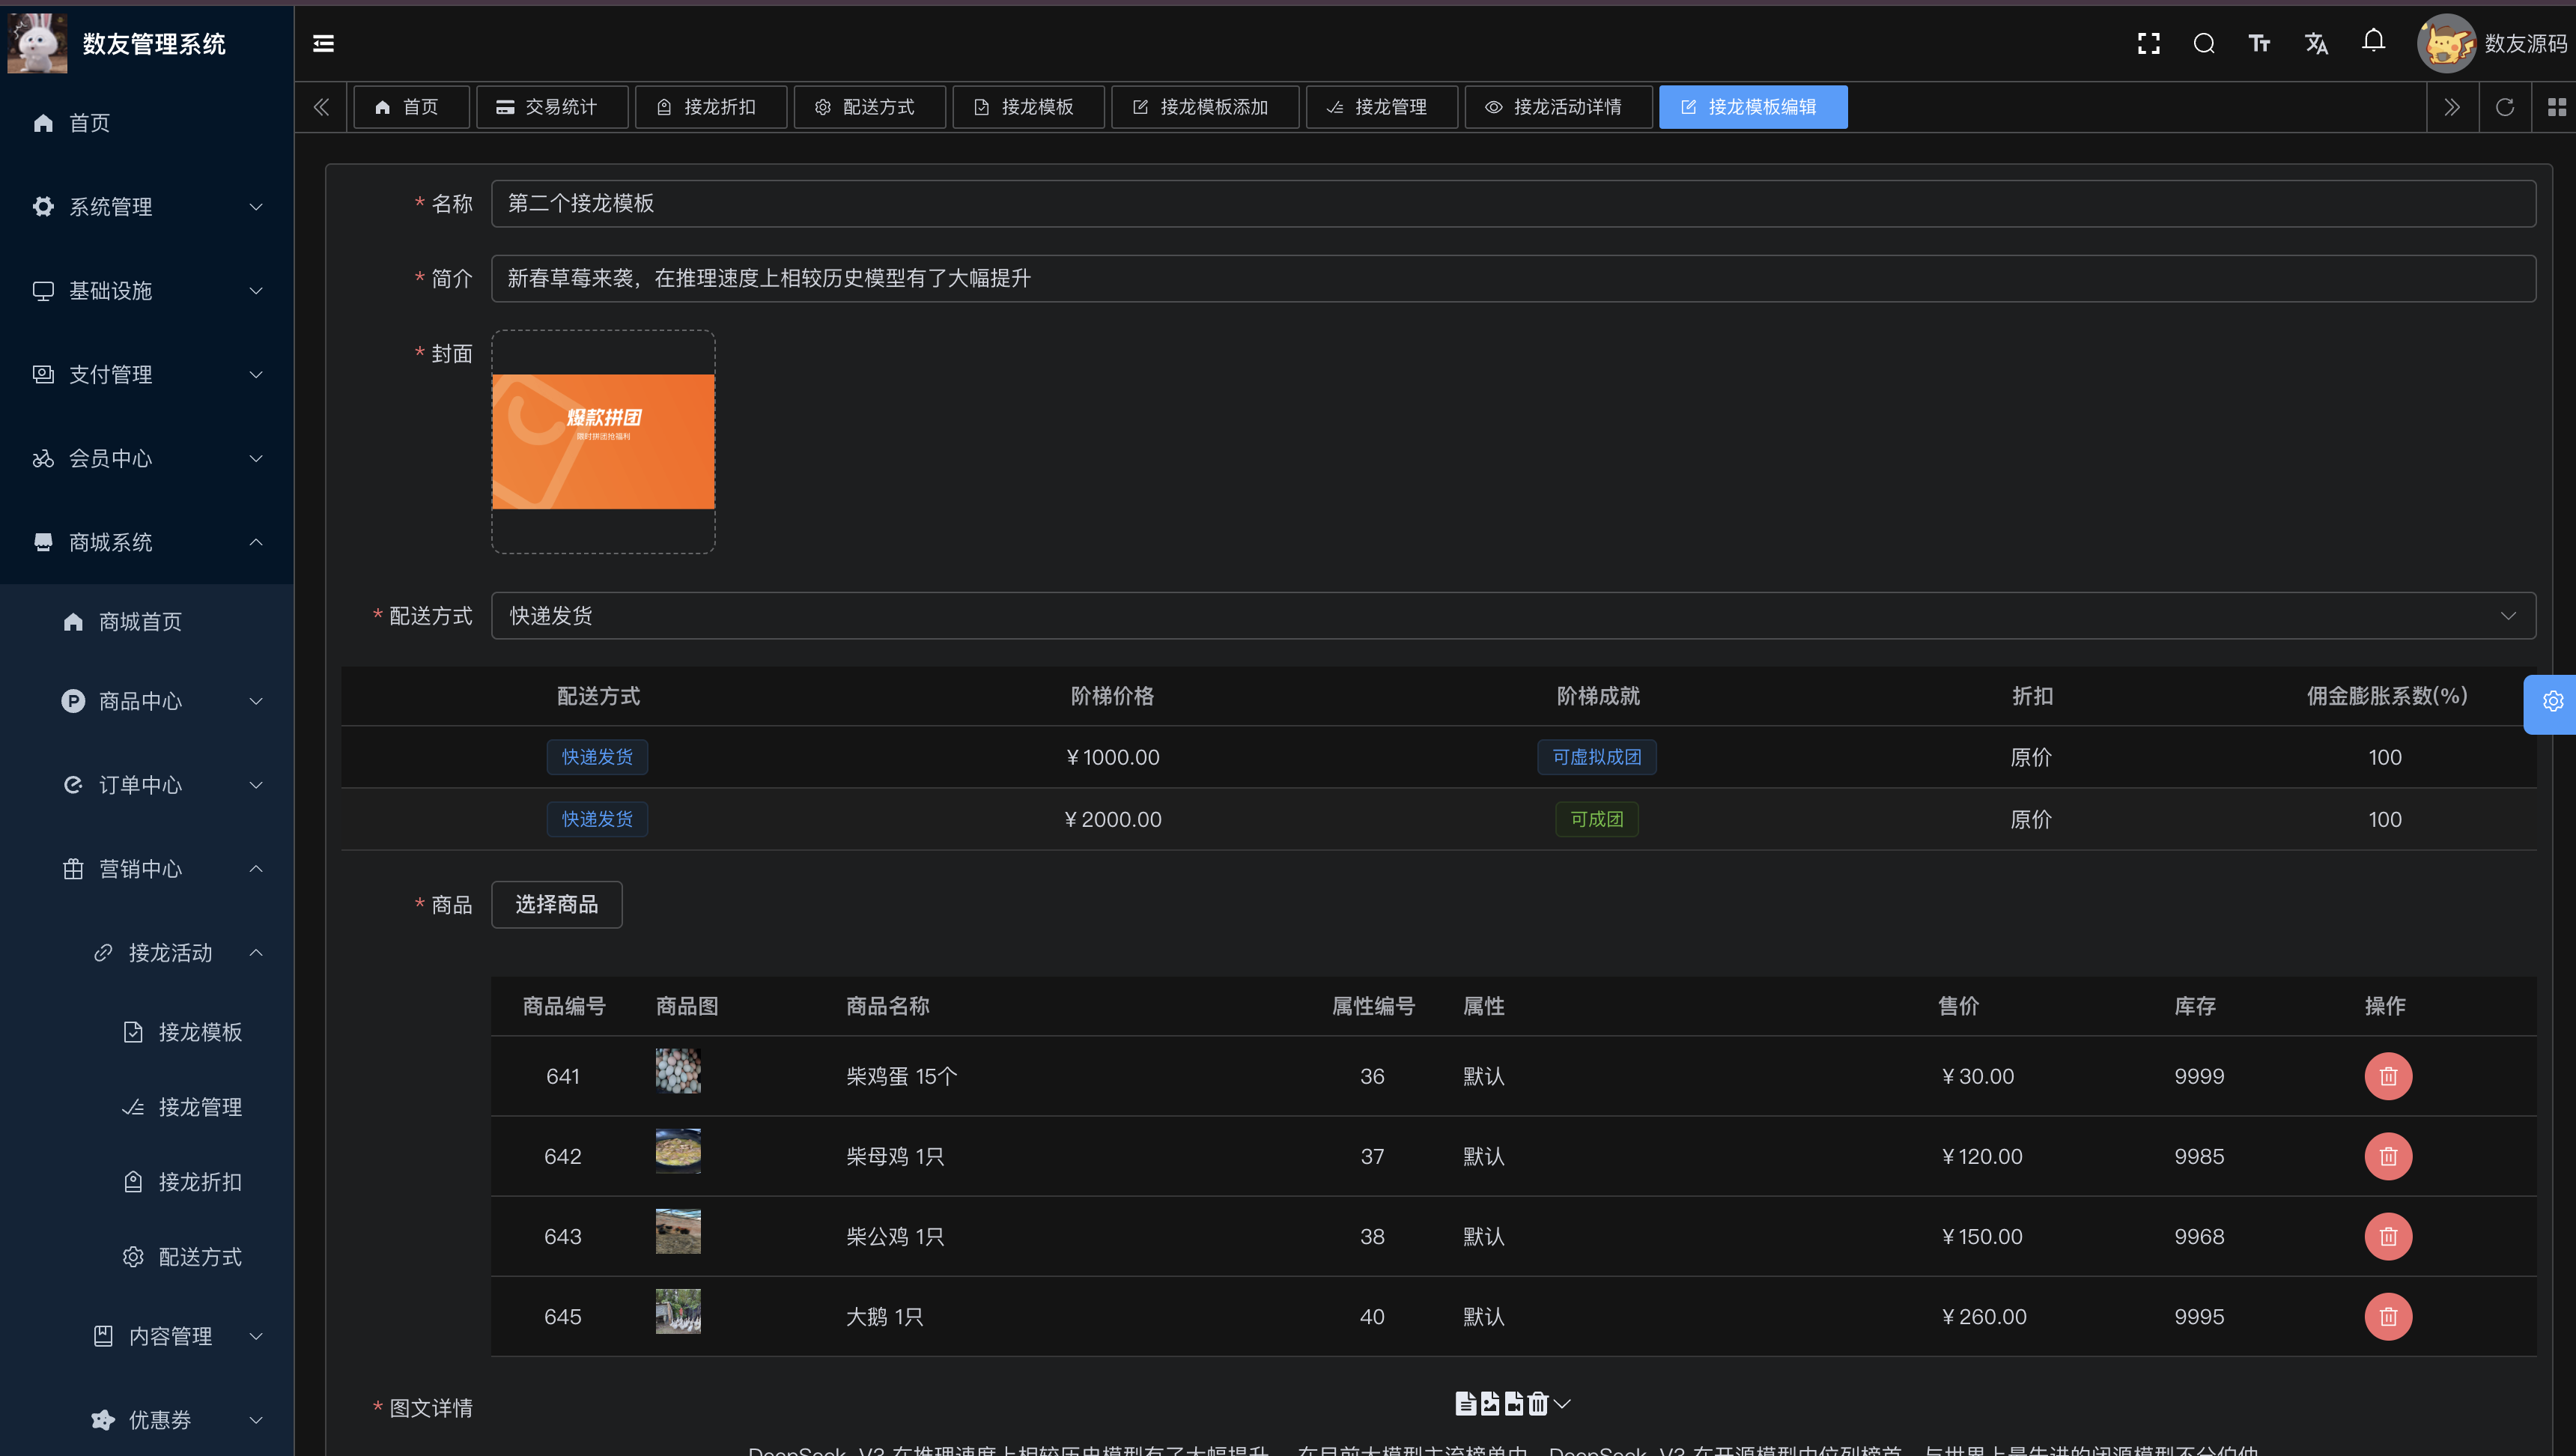The image size is (2576, 1456).
Task: Expand the 优惠券 submenu
Action: (x=147, y=1421)
